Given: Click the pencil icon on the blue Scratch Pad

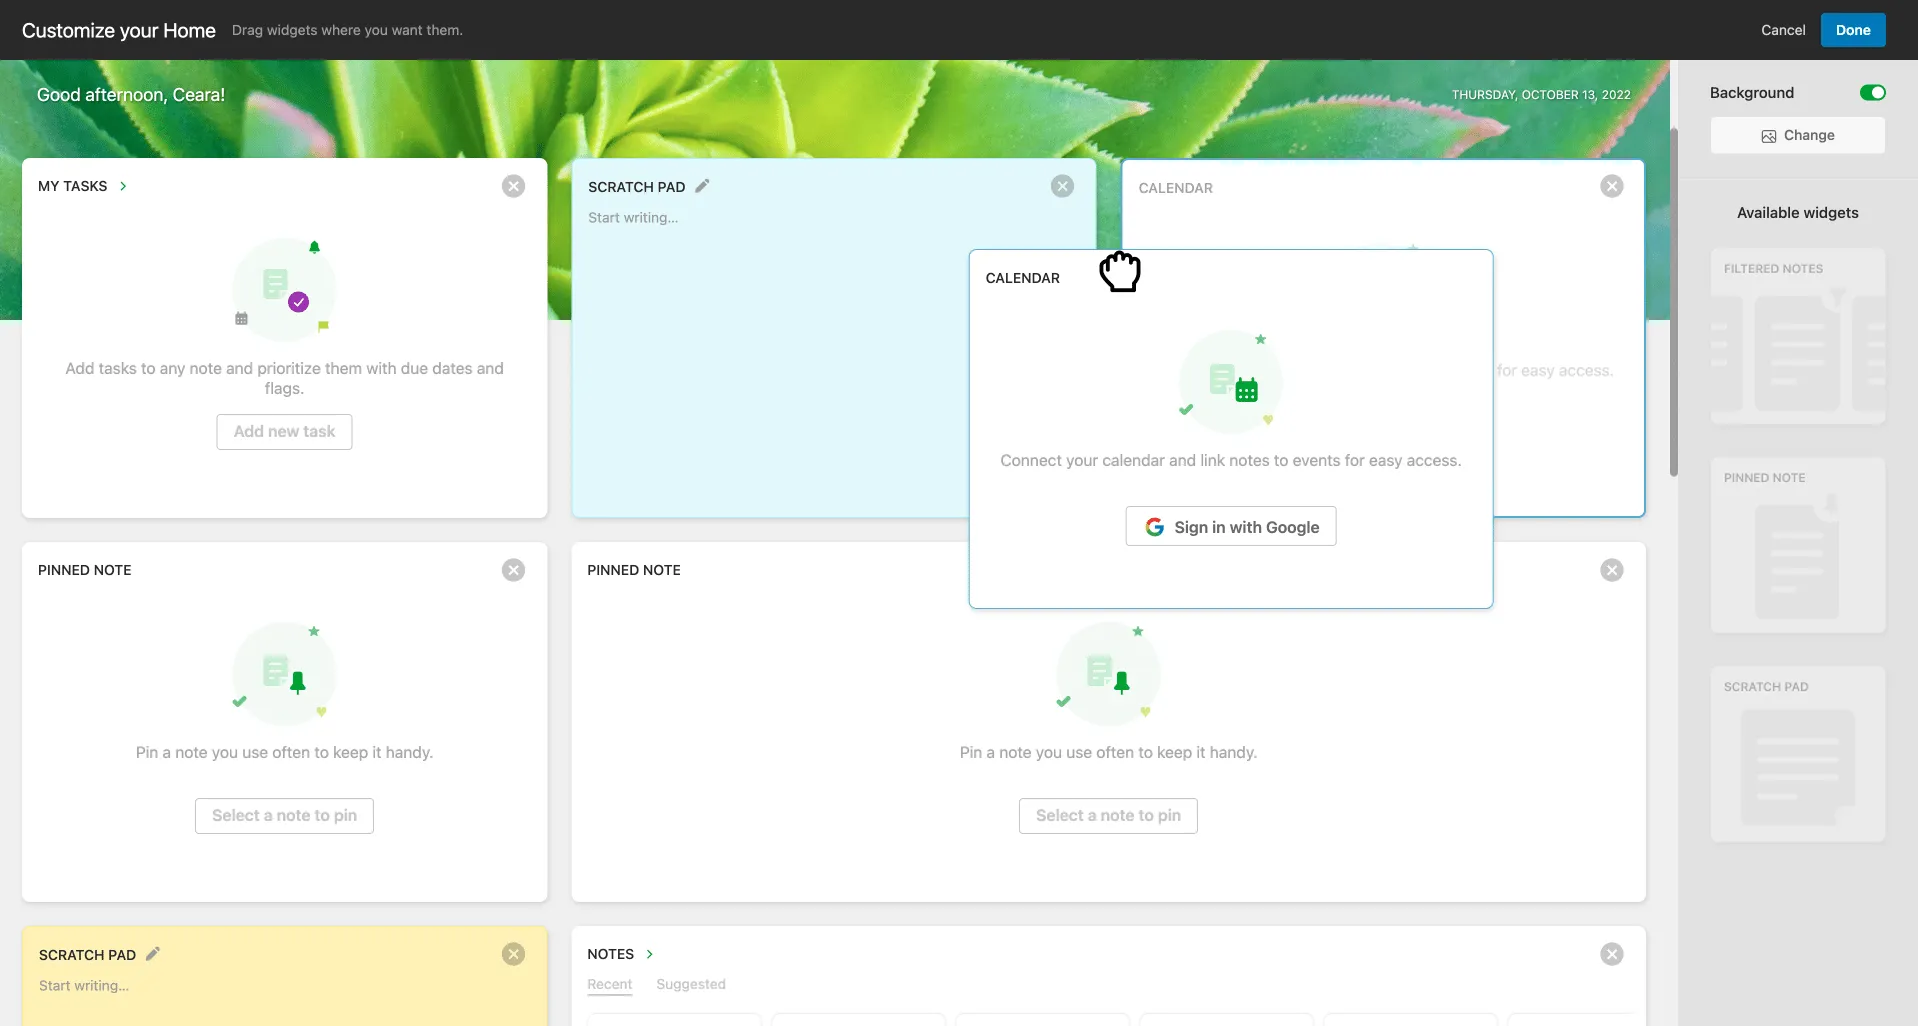Looking at the screenshot, I should click(x=701, y=186).
